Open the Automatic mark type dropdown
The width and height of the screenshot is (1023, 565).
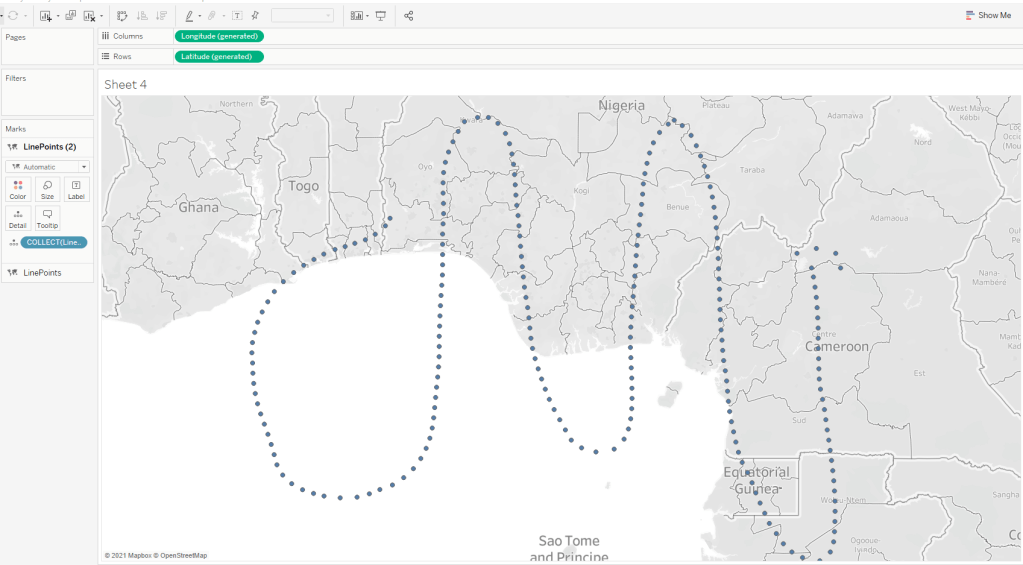pos(49,167)
